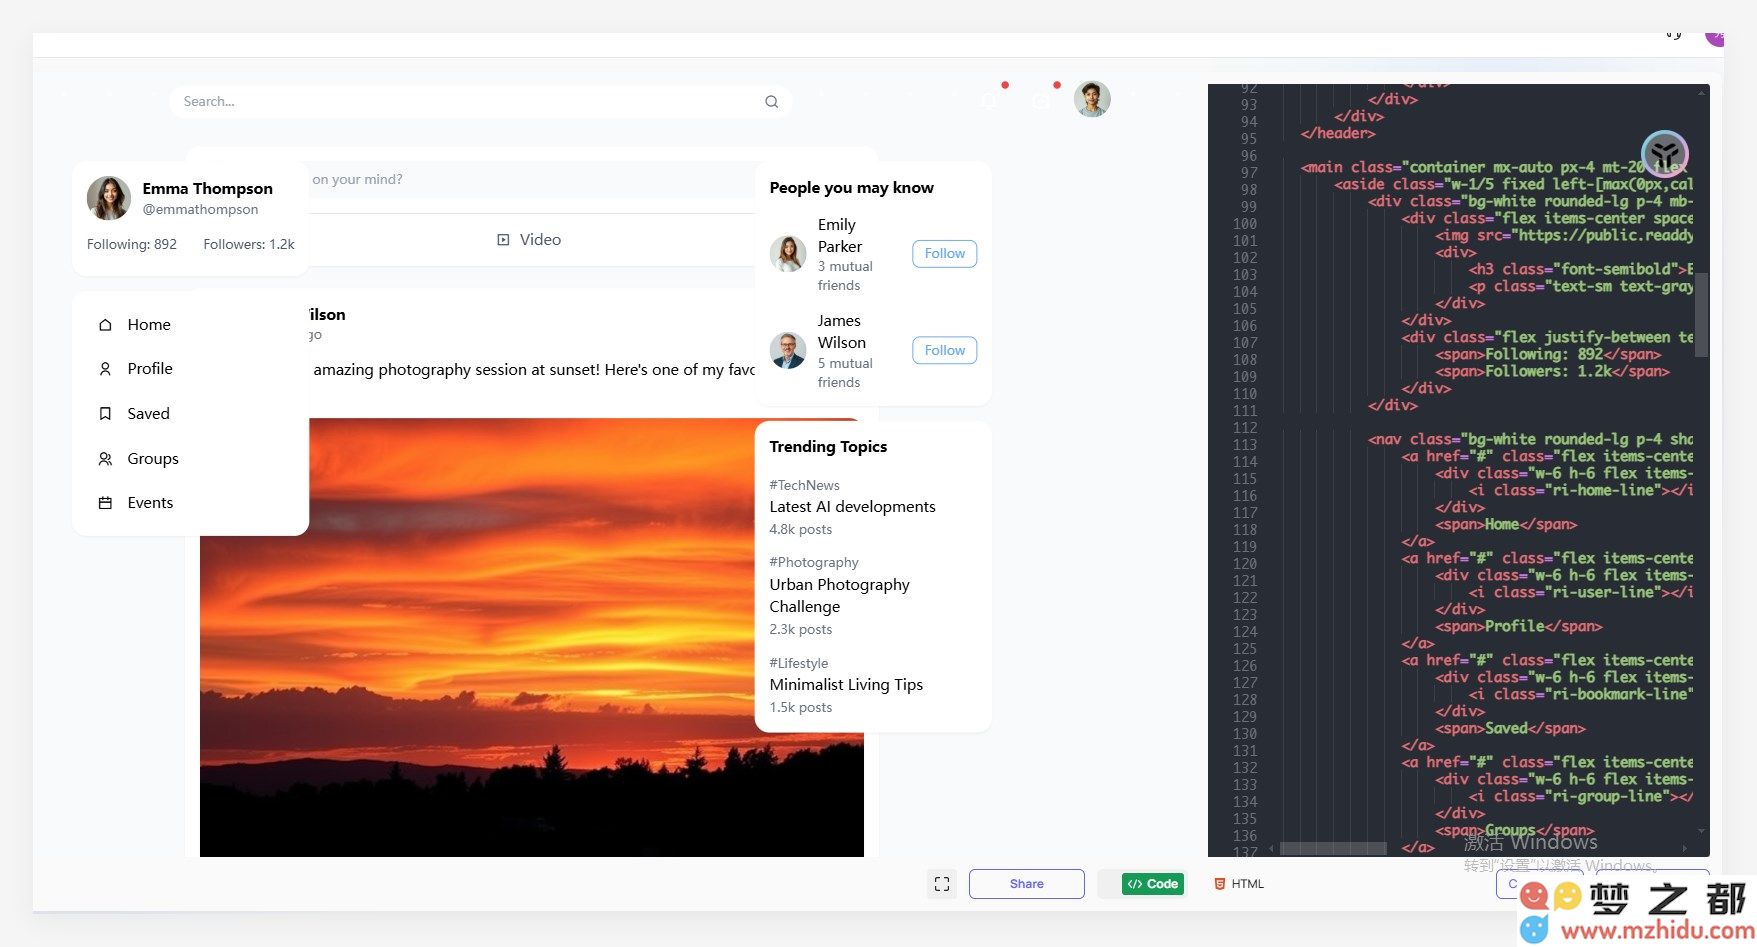Image resolution: width=1757 pixels, height=947 pixels.
Task: Open the Home sidebar icon
Action: click(105, 325)
